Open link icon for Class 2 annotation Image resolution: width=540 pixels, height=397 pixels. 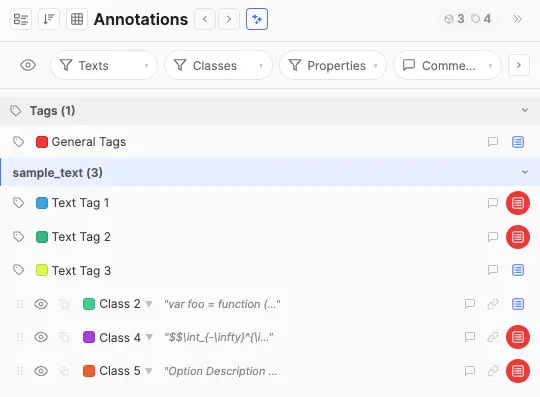click(493, 304)
